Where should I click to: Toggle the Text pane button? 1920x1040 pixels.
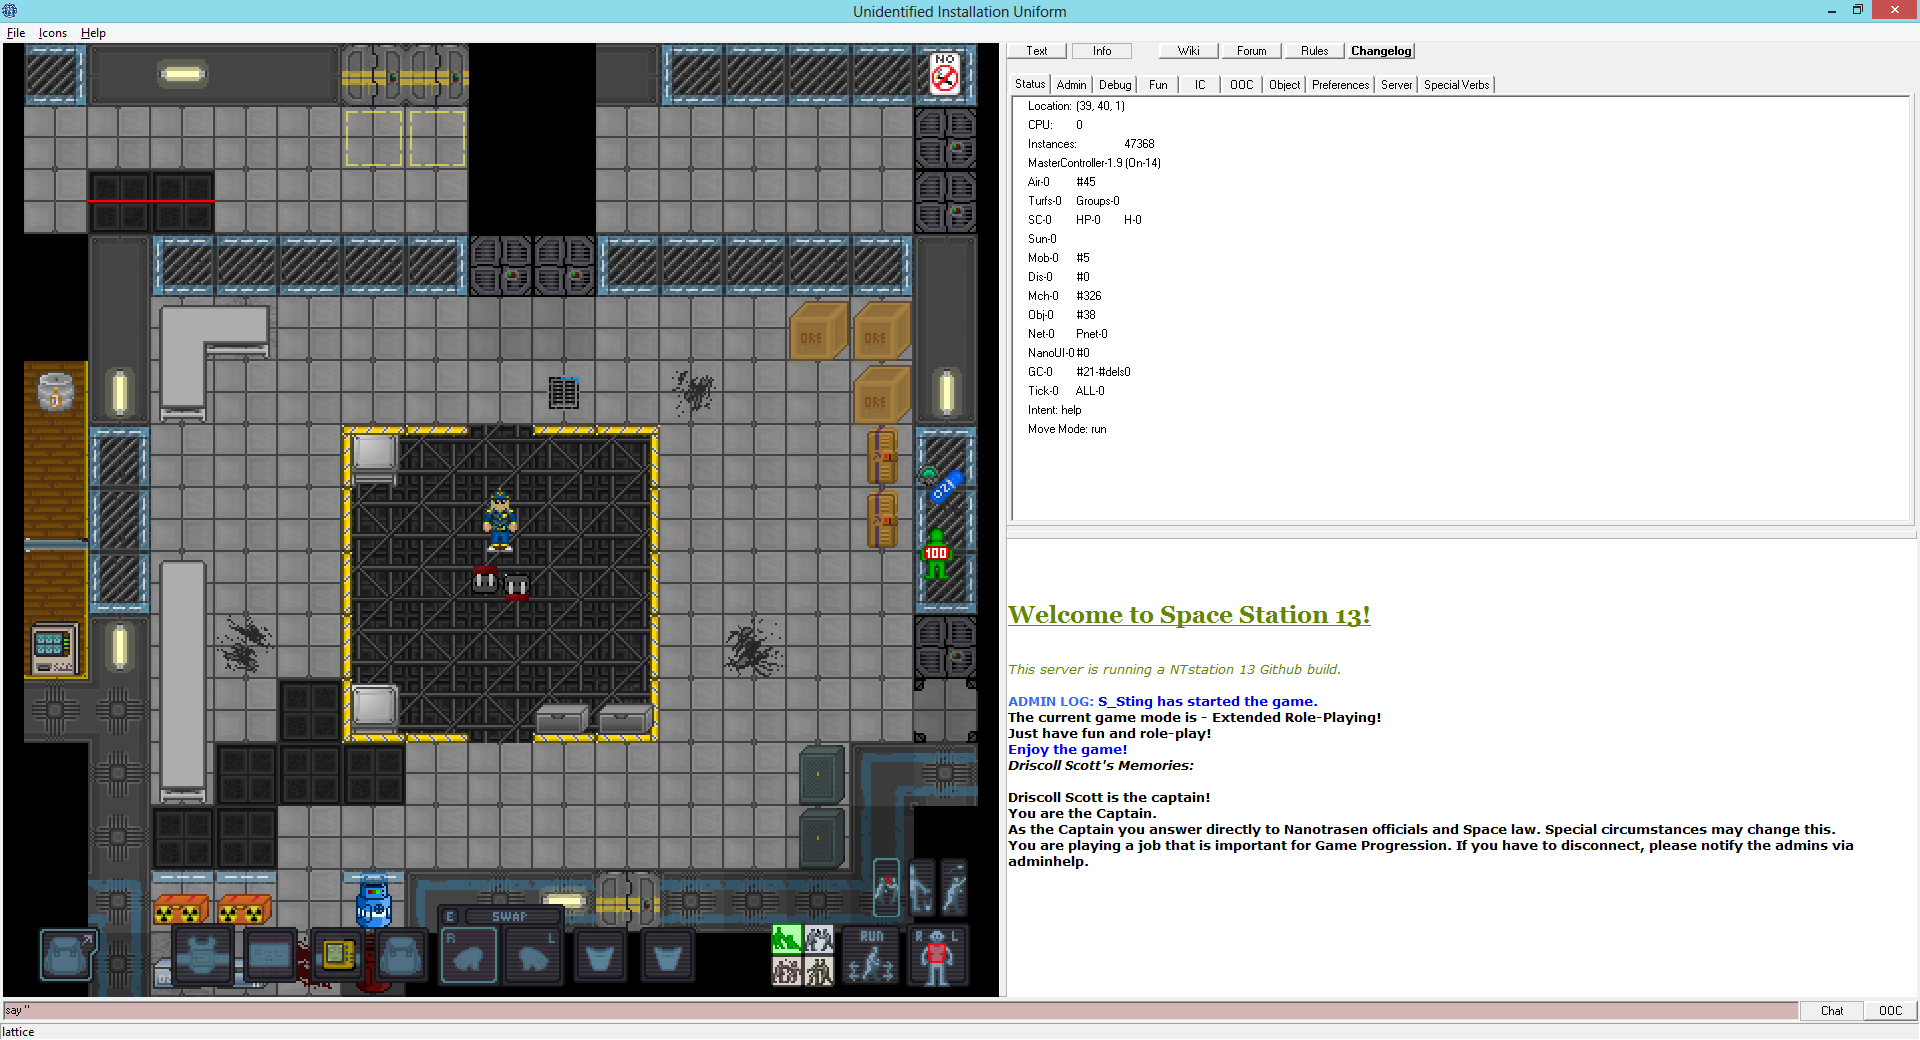[x=1036, y=51]
